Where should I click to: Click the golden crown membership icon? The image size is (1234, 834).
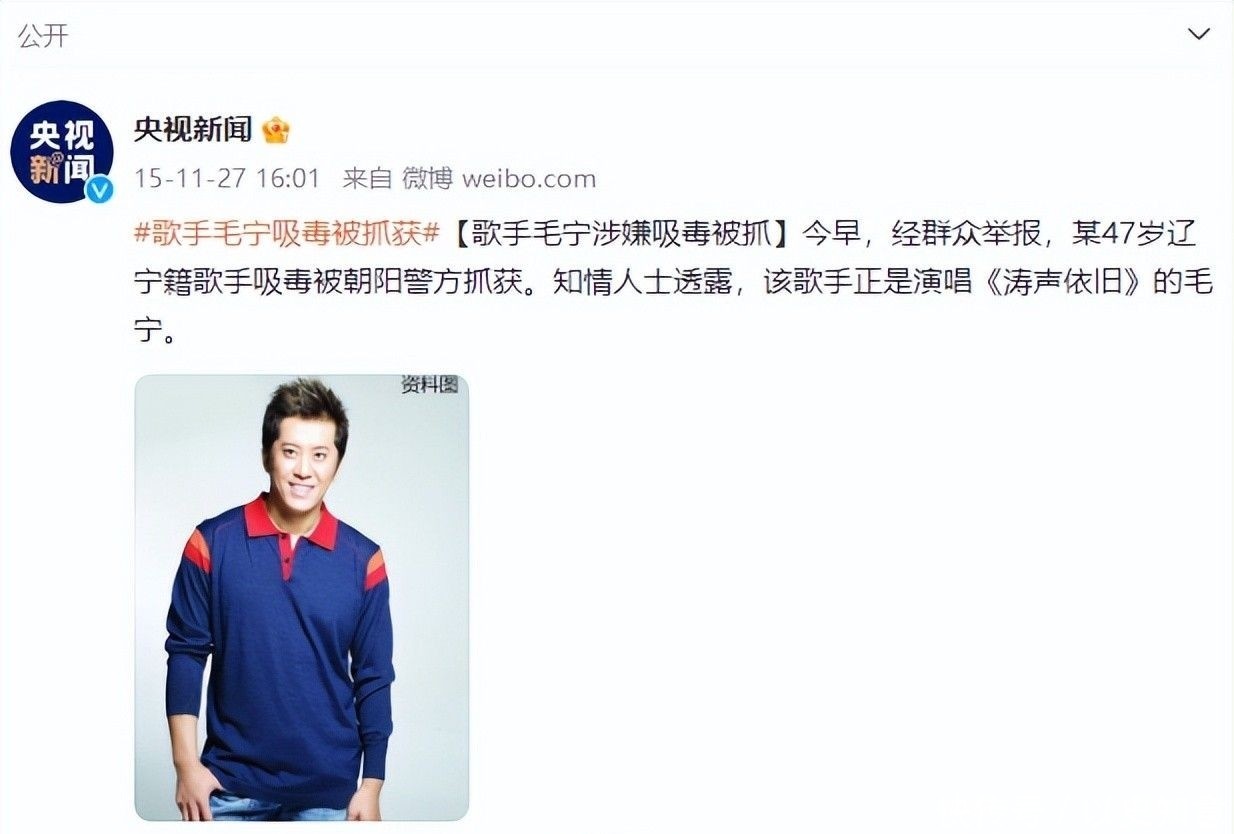pos(275,130)
